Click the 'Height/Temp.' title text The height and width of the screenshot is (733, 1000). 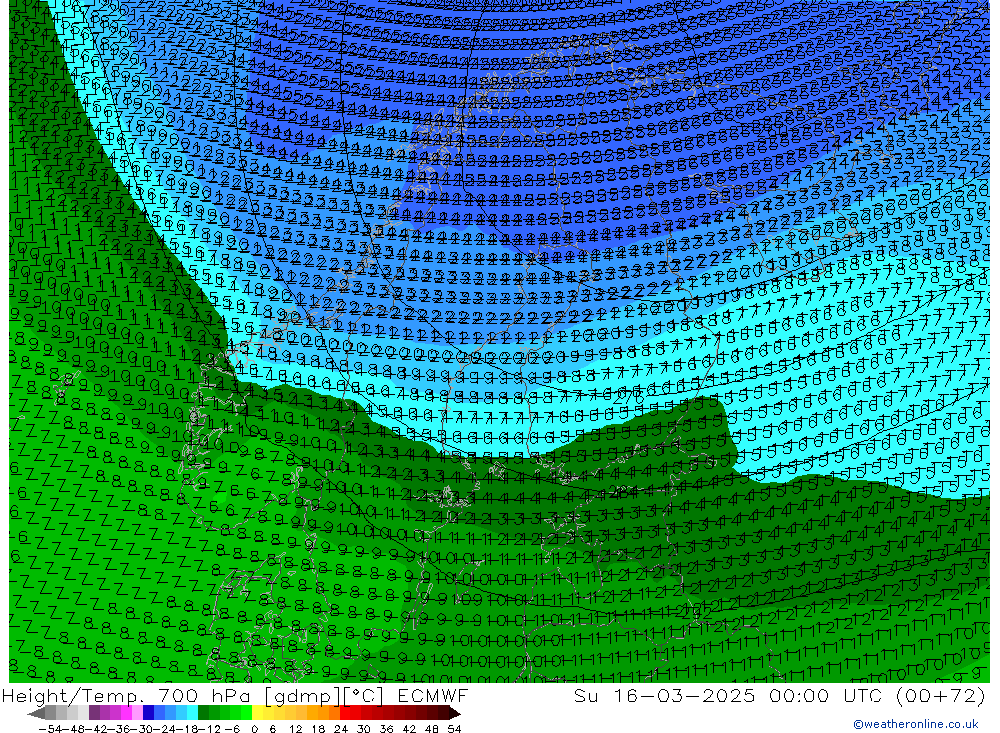click(x=75, y=695)
